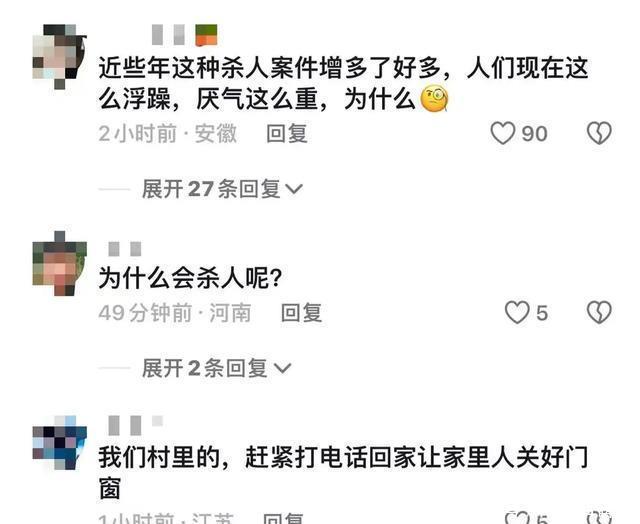Select the comment 我们村里的 text

pos(343,473)
